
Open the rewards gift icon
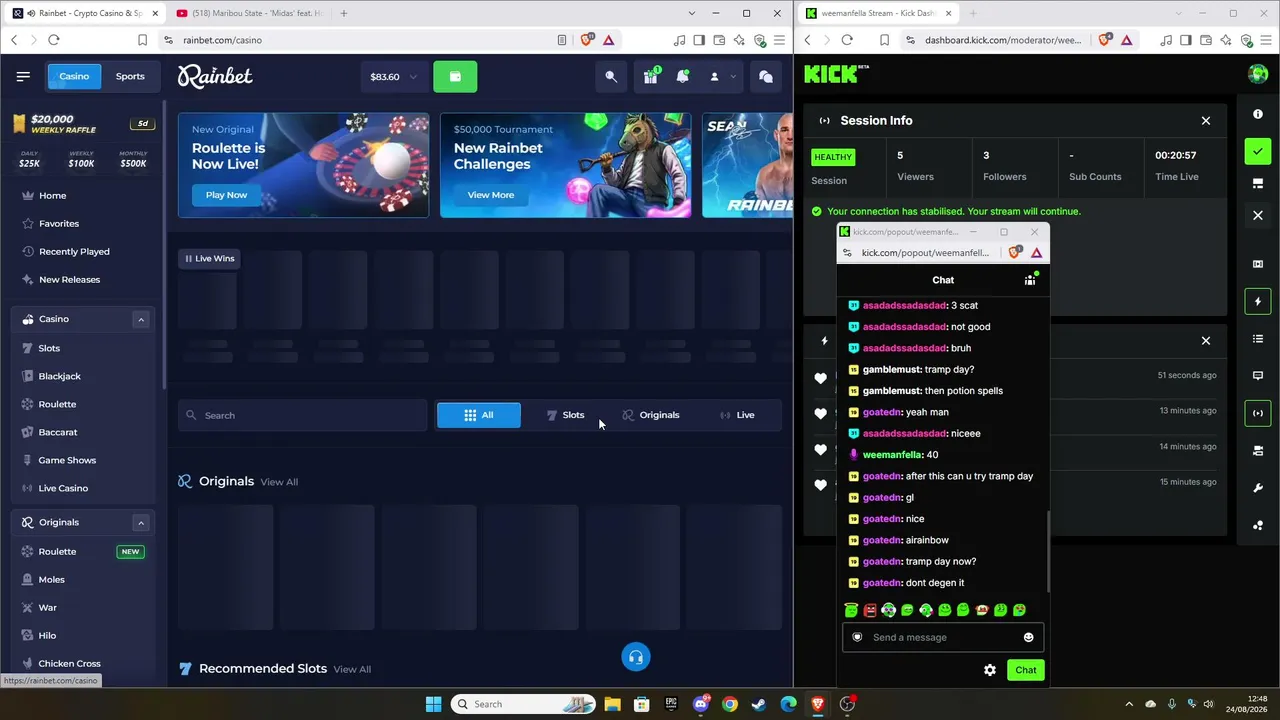[651, 77]
